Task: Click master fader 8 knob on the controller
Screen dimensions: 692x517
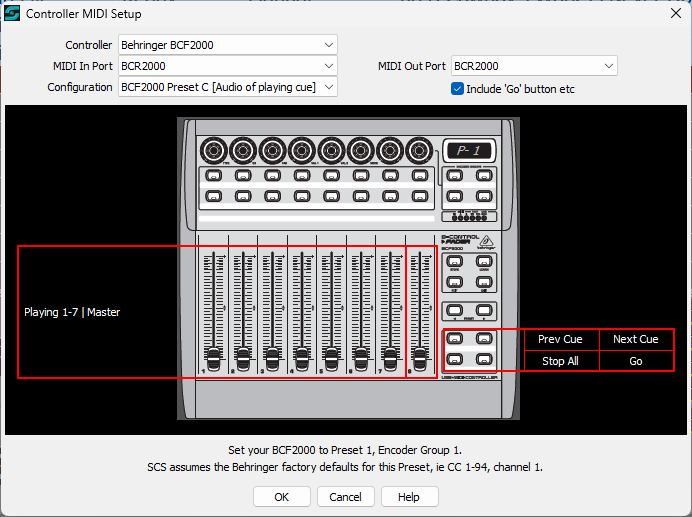Action: pos(420,359)
